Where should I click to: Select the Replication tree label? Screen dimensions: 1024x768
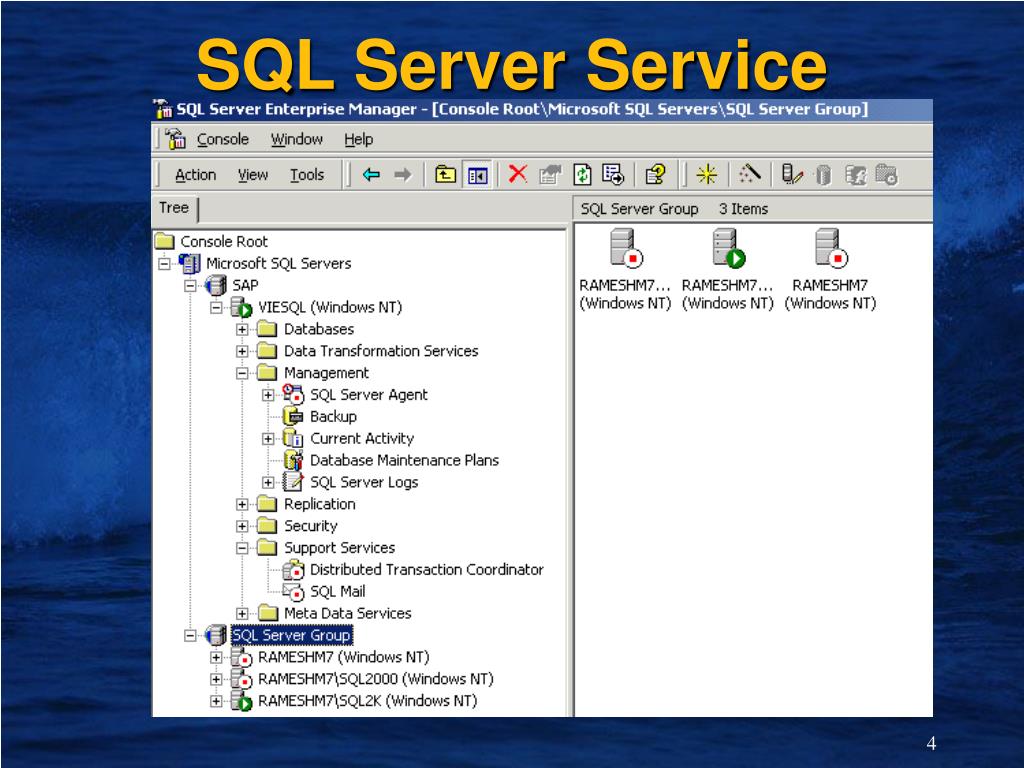(x=319, y=504)
